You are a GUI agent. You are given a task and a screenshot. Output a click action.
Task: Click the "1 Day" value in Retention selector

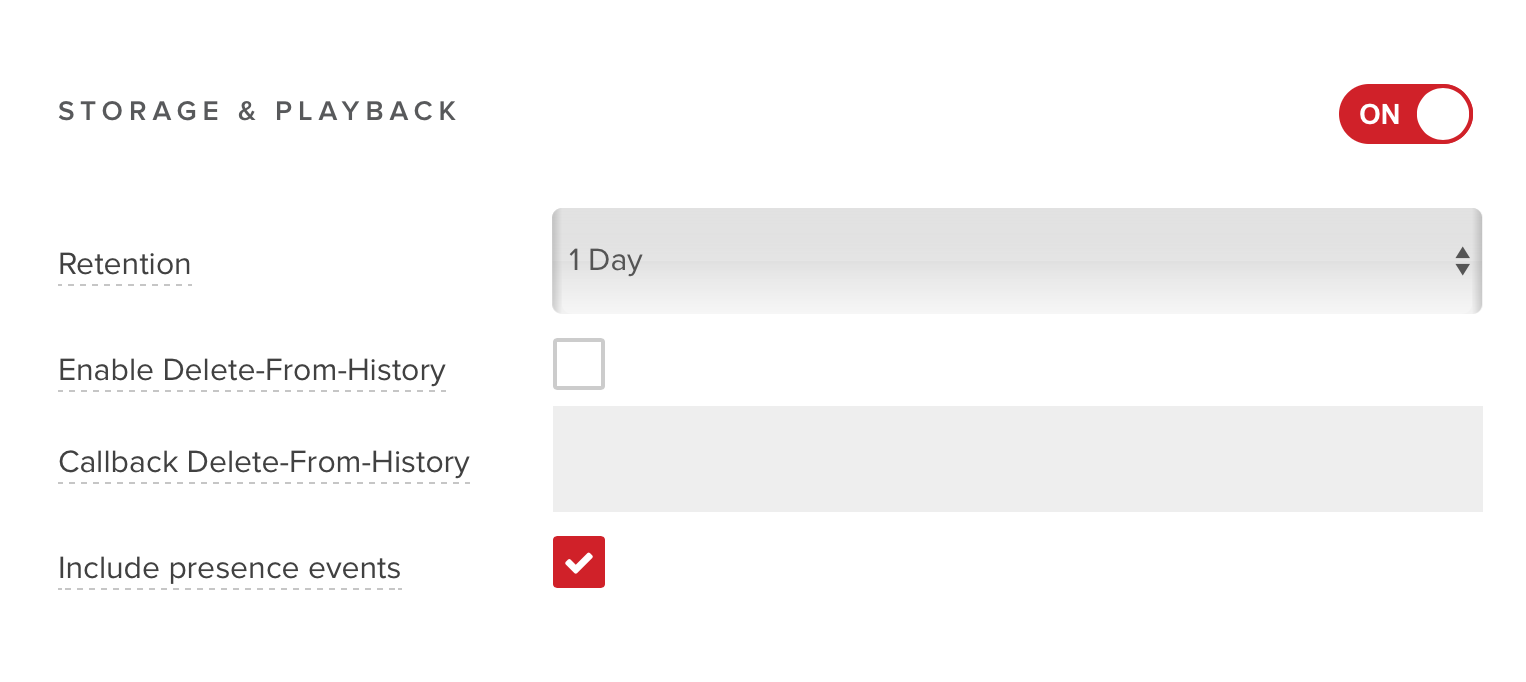[x=606, y=261]
